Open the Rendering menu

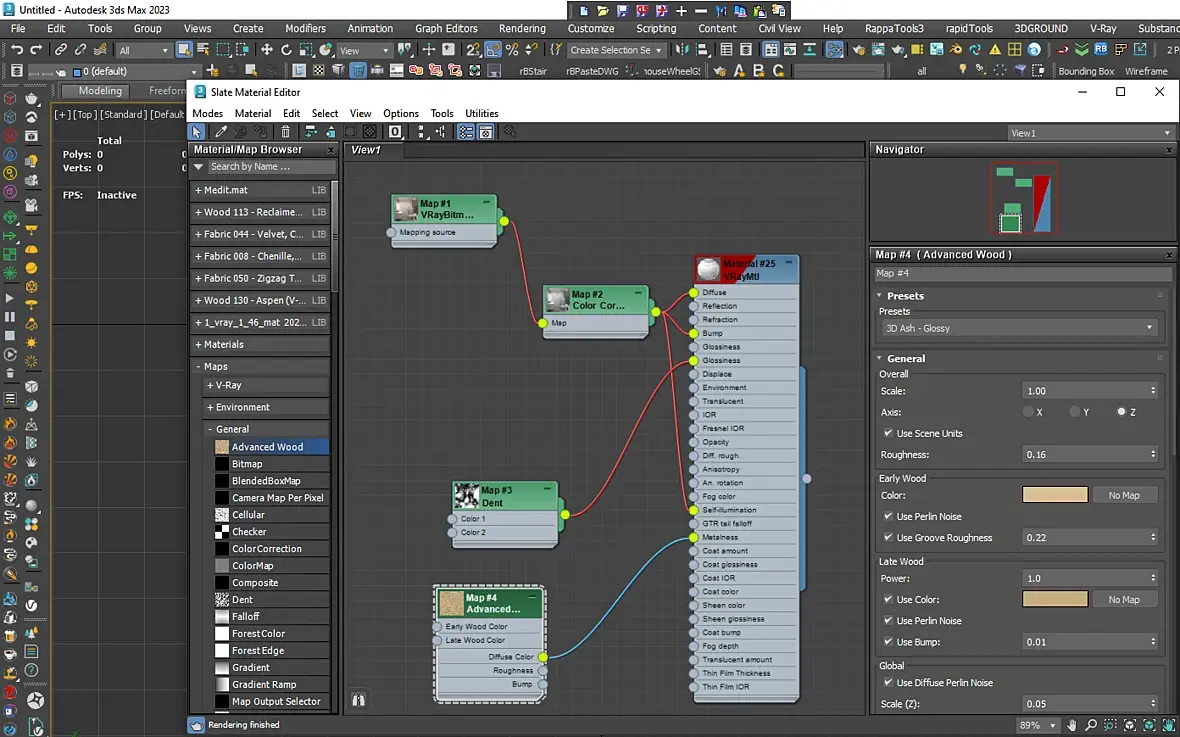pos(522,29)
